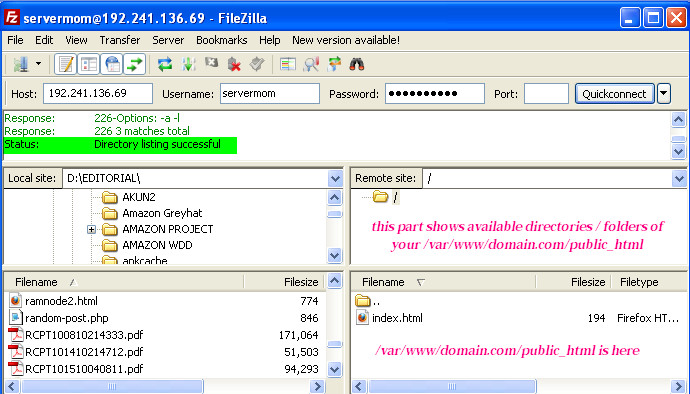This screenshot has height=394, width=690.
Task: Click the Quickconnect button
Action: (x=614, y=94)
